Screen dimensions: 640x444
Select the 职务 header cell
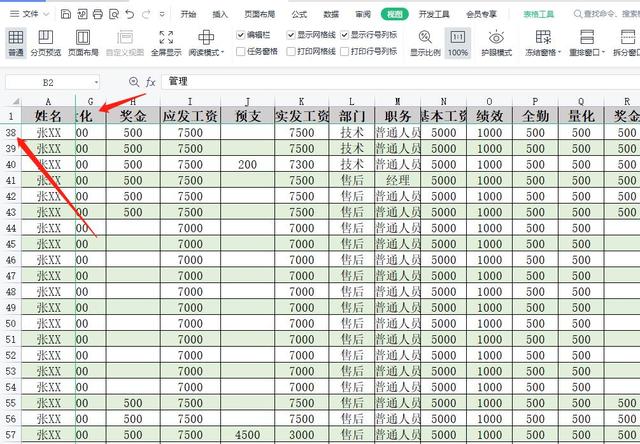pos(398,116)
